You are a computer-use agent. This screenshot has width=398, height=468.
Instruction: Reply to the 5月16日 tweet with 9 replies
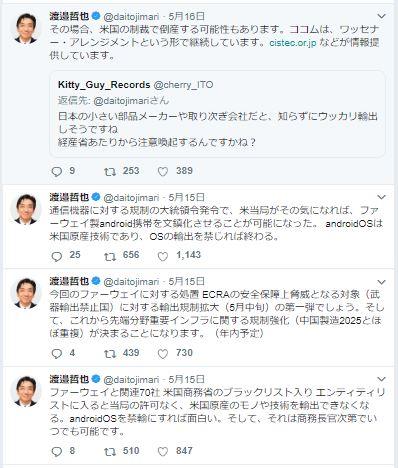(57, 172)
